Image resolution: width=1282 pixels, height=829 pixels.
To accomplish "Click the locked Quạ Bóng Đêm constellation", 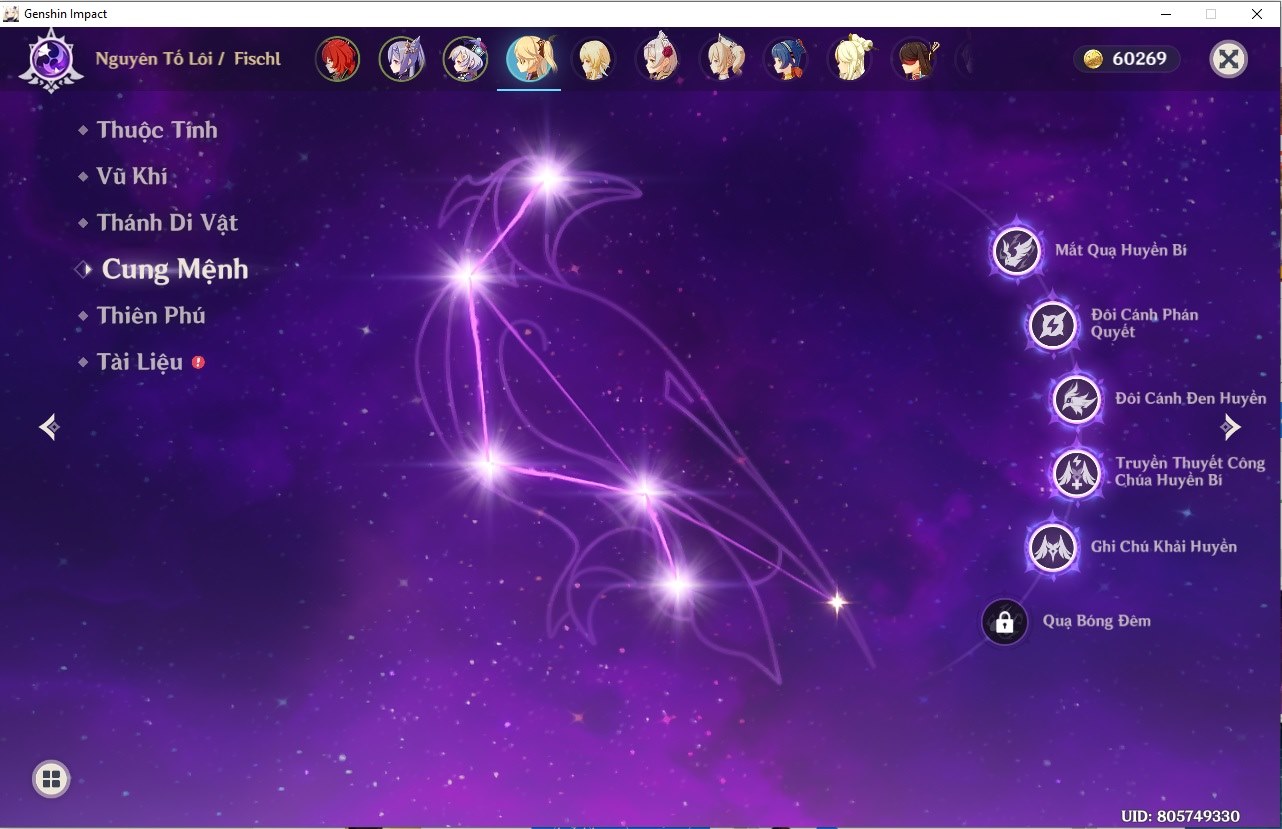I will tap(1005, 622).
